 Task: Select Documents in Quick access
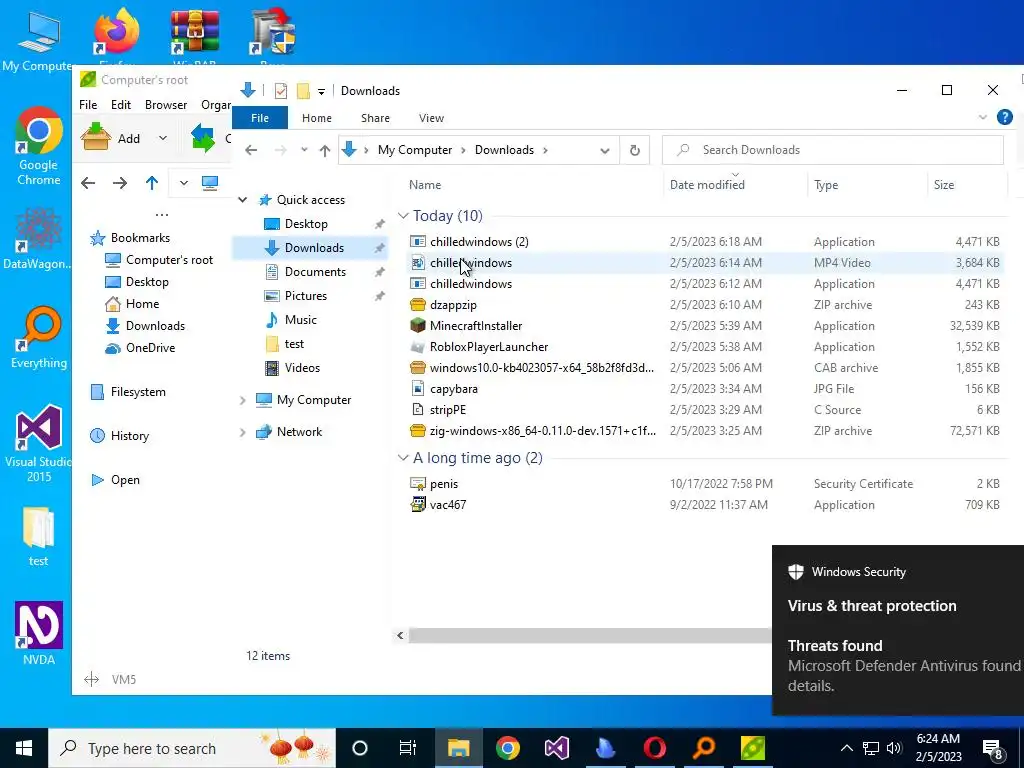[x=315, y=272]
